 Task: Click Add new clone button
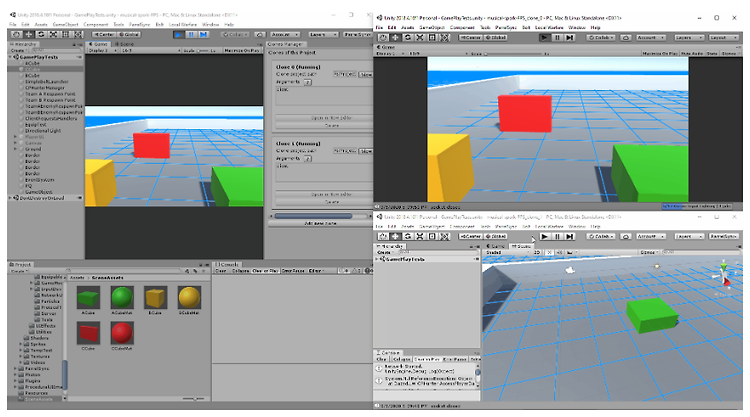click(x=320, y=223)
